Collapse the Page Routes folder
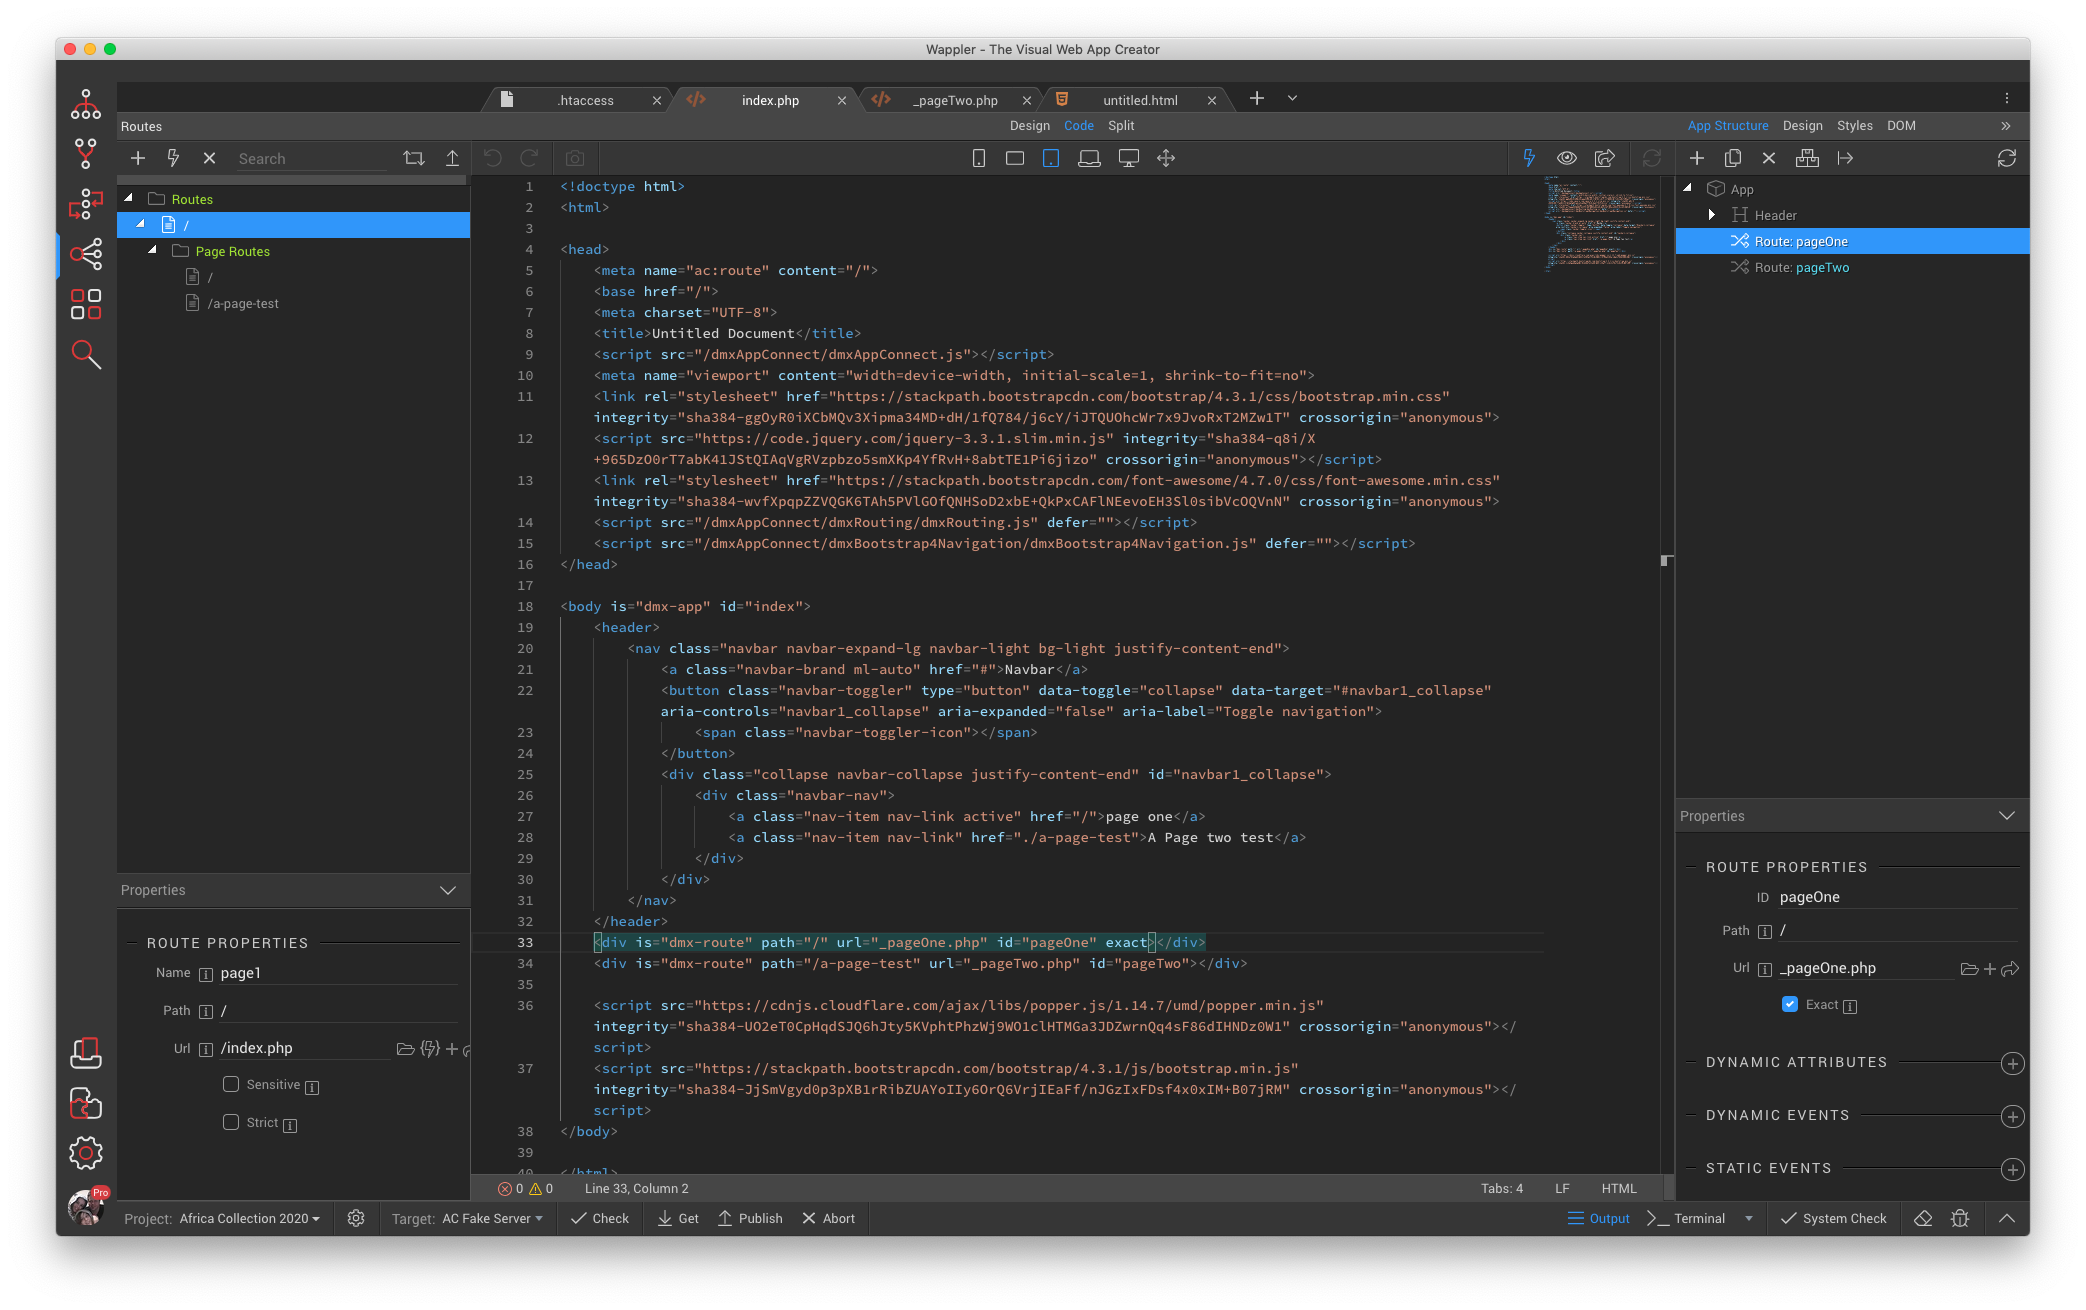Image resolution: width=2086 pixels, height=1310 pixels. click(153, 250)
